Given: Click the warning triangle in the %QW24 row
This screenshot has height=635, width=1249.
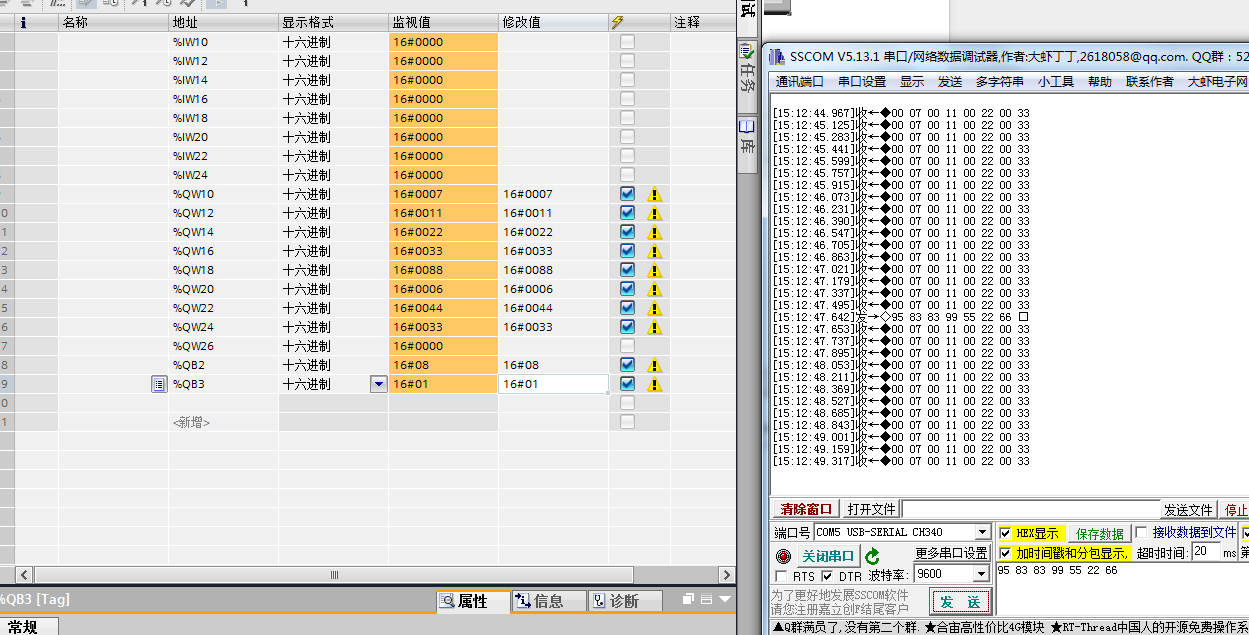Looking at the screenshot, I should coord(655,327).
